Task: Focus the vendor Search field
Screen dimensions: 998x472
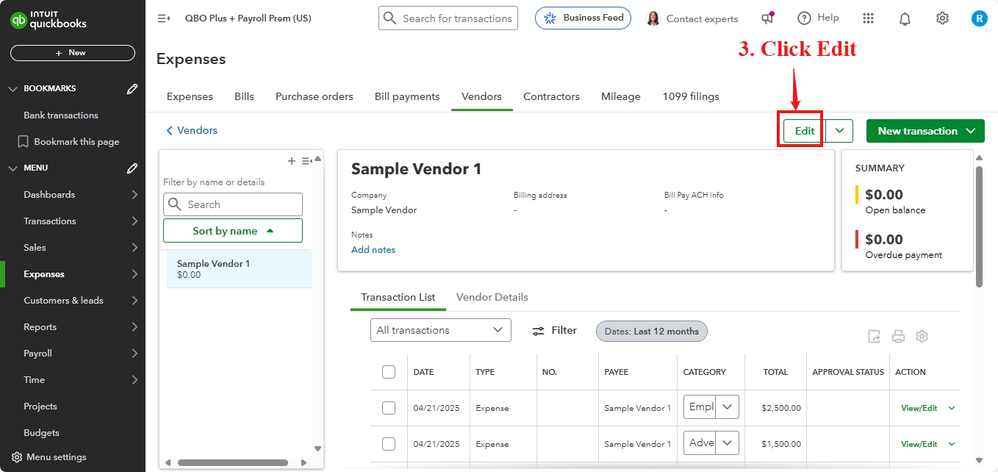Action: pos(233,204)
